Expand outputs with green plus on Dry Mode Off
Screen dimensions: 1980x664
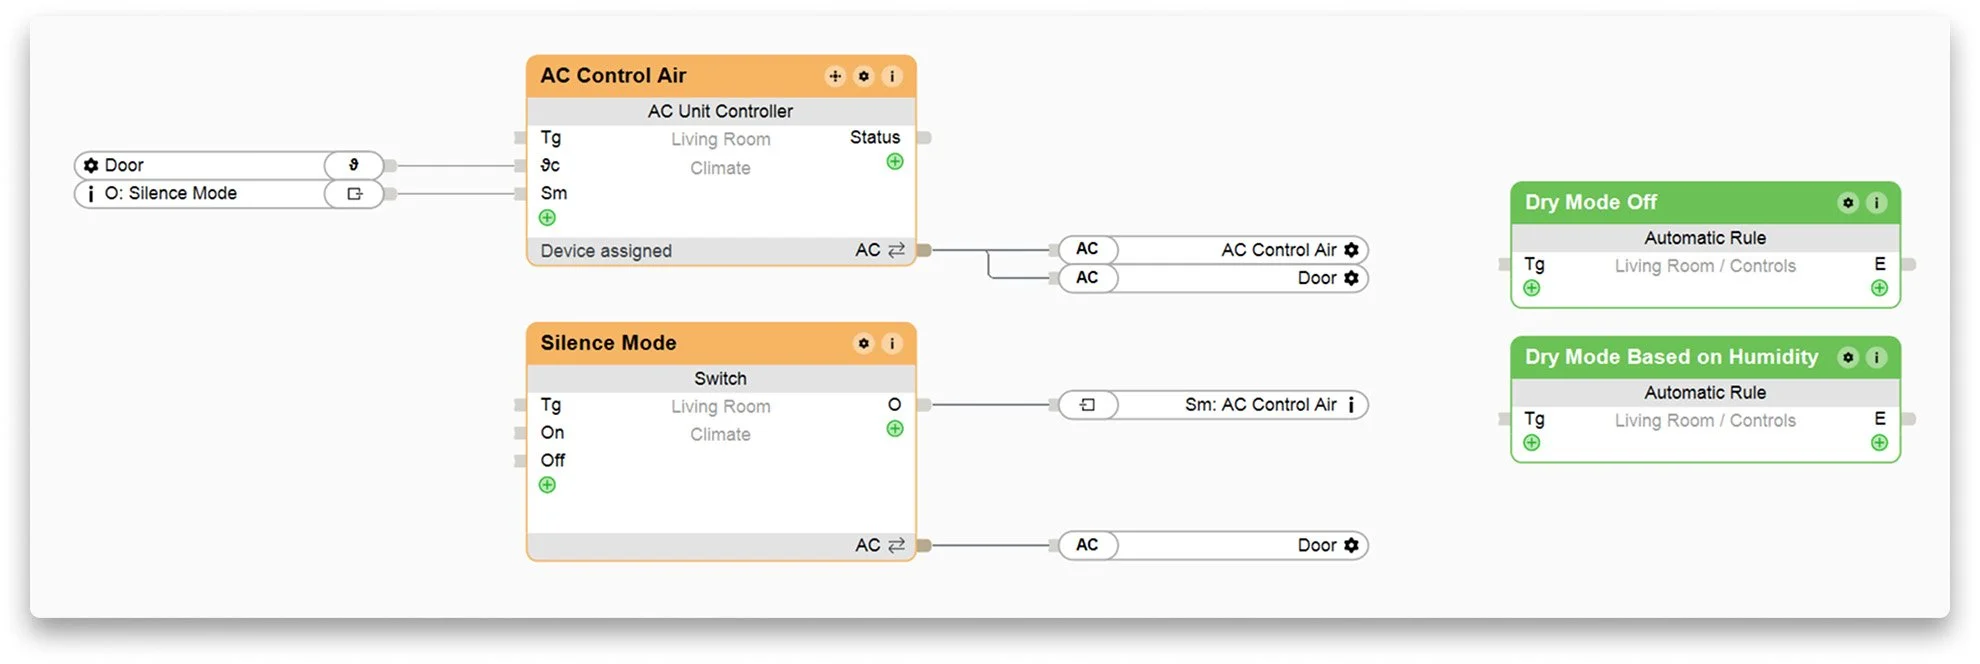click(1879, 288)
